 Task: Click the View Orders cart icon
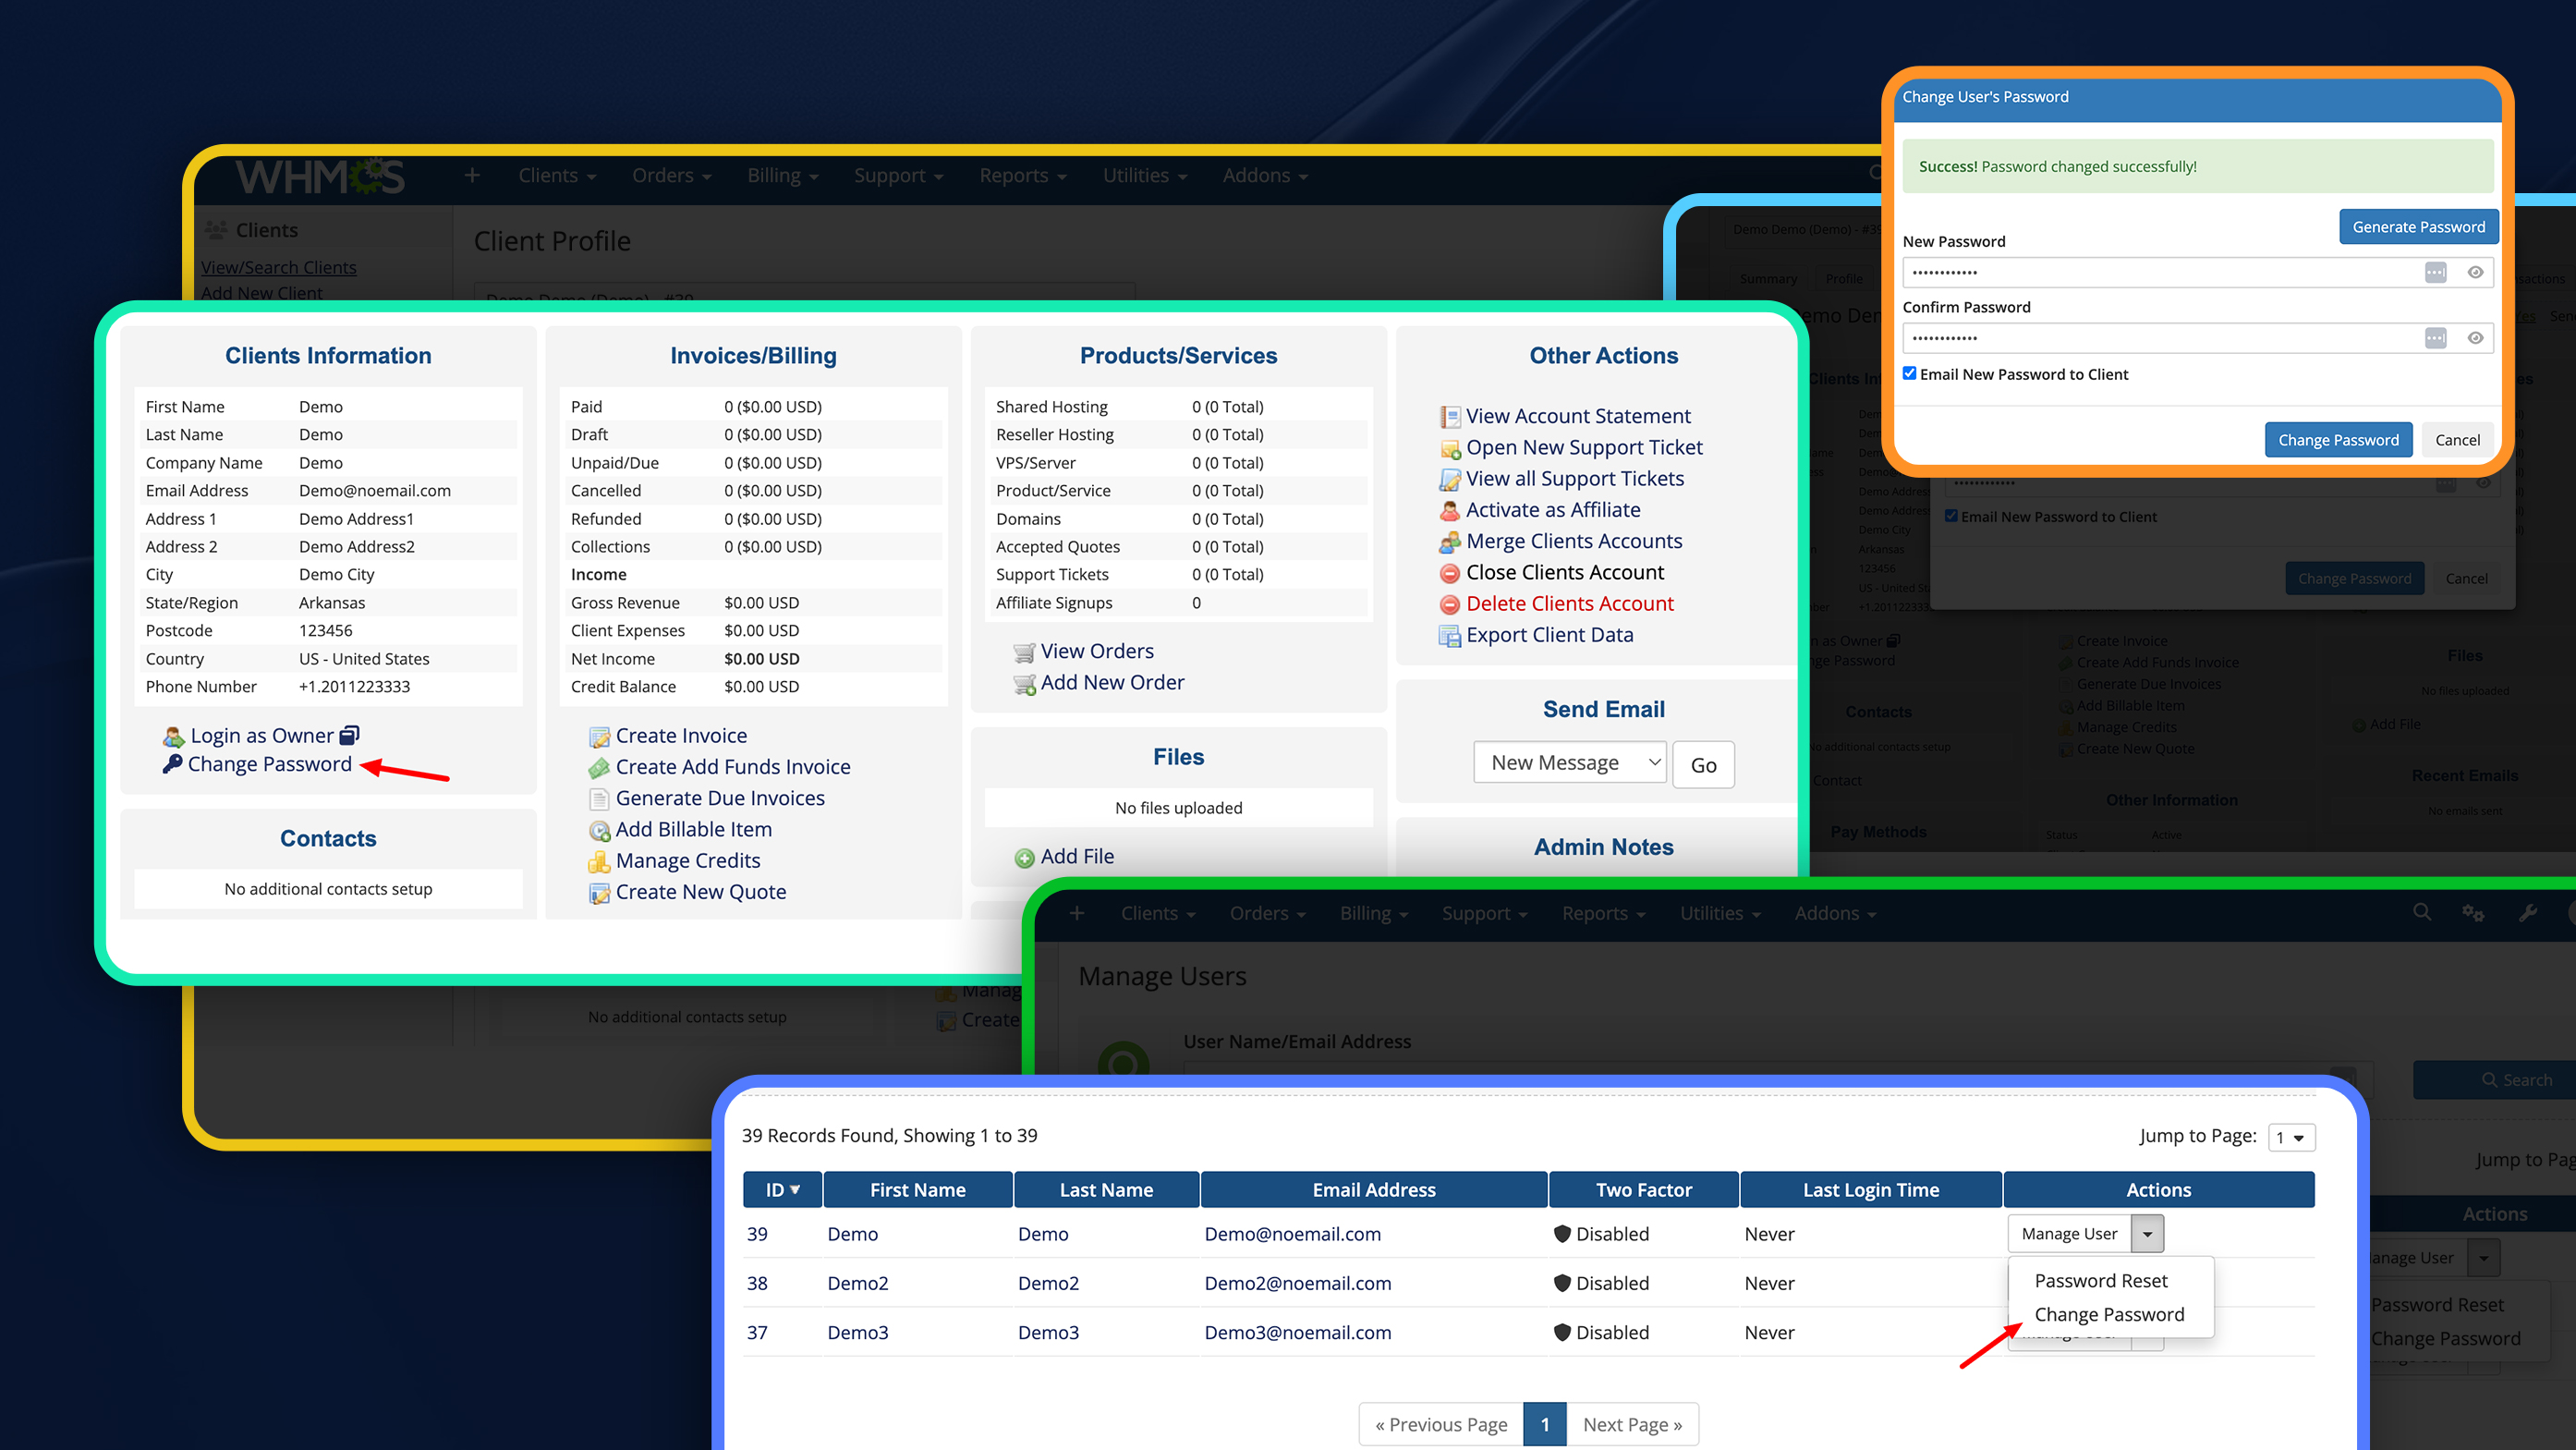(1024, 652)
